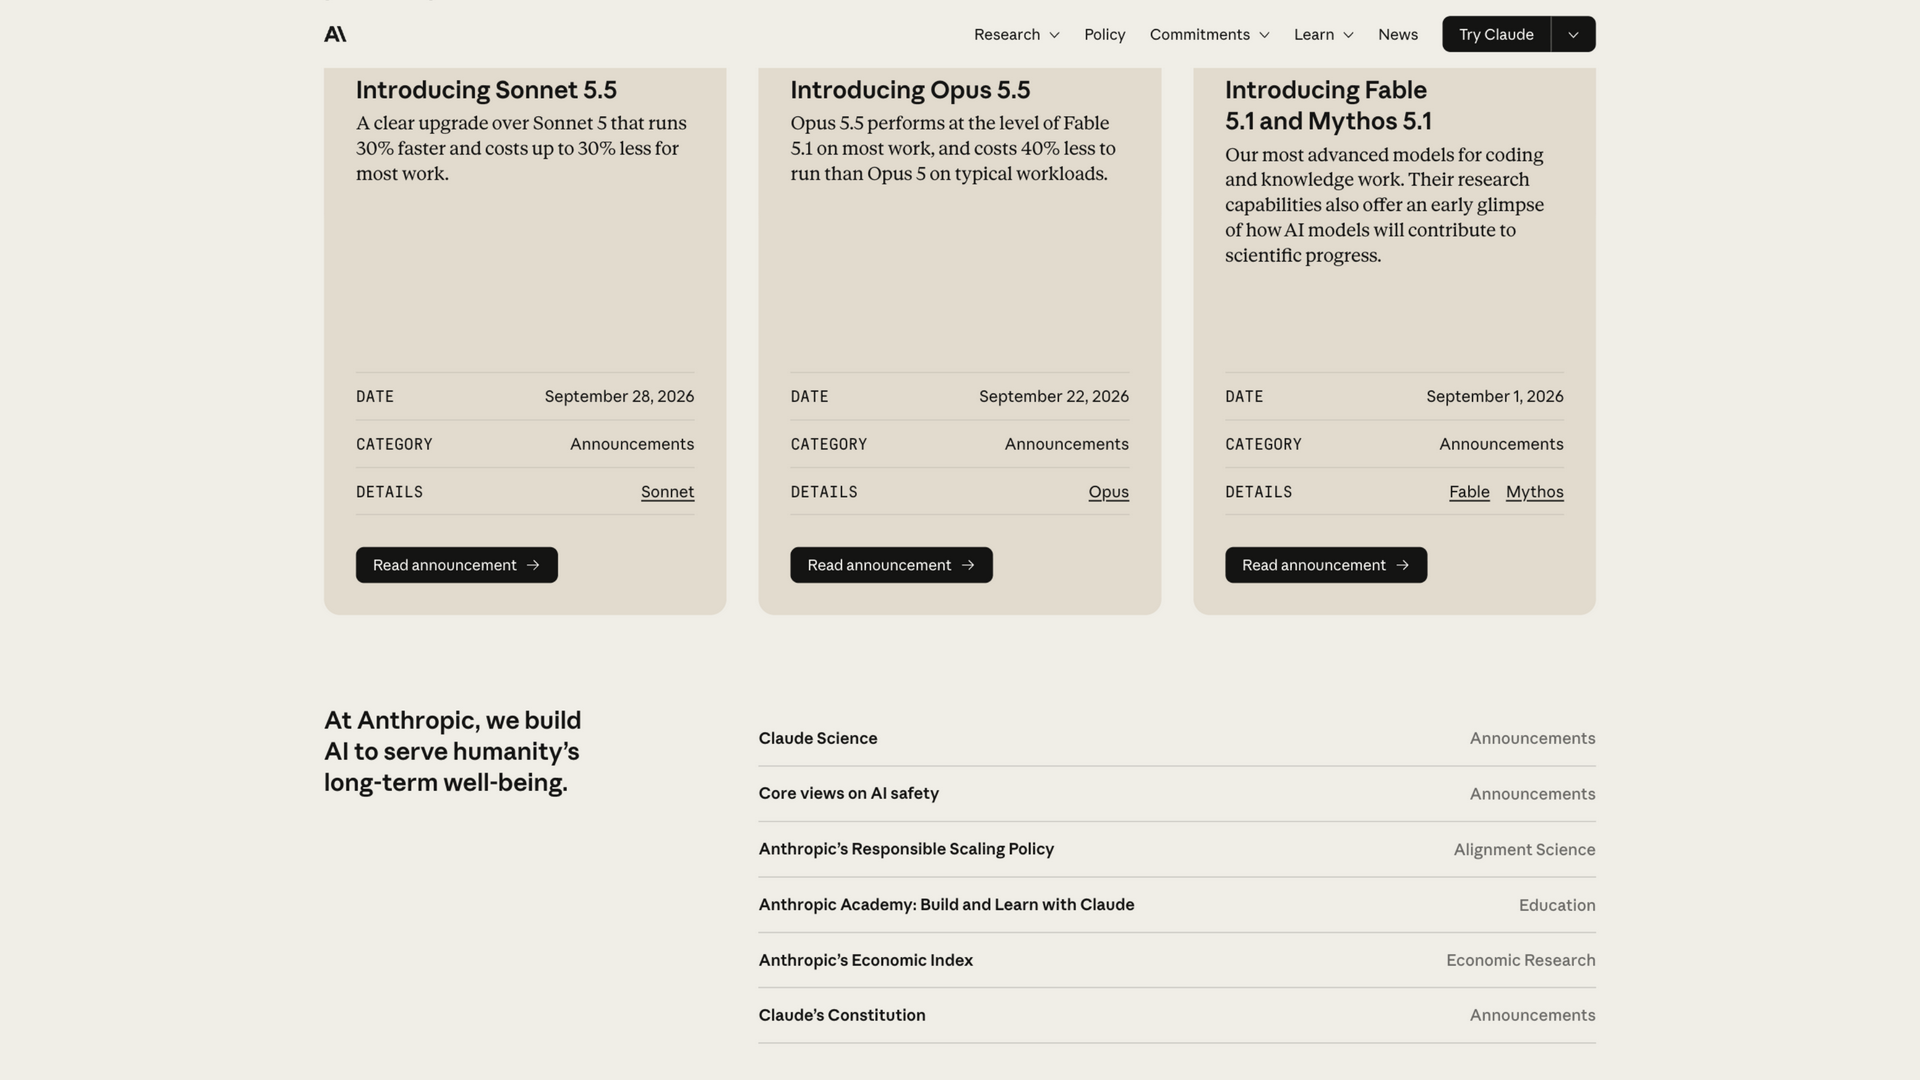Open Anthropic's Economic Index article
Image resolution: width=1920 pixels, height=1080 pixels.
pyautogui.click(x=1176, y=960)
